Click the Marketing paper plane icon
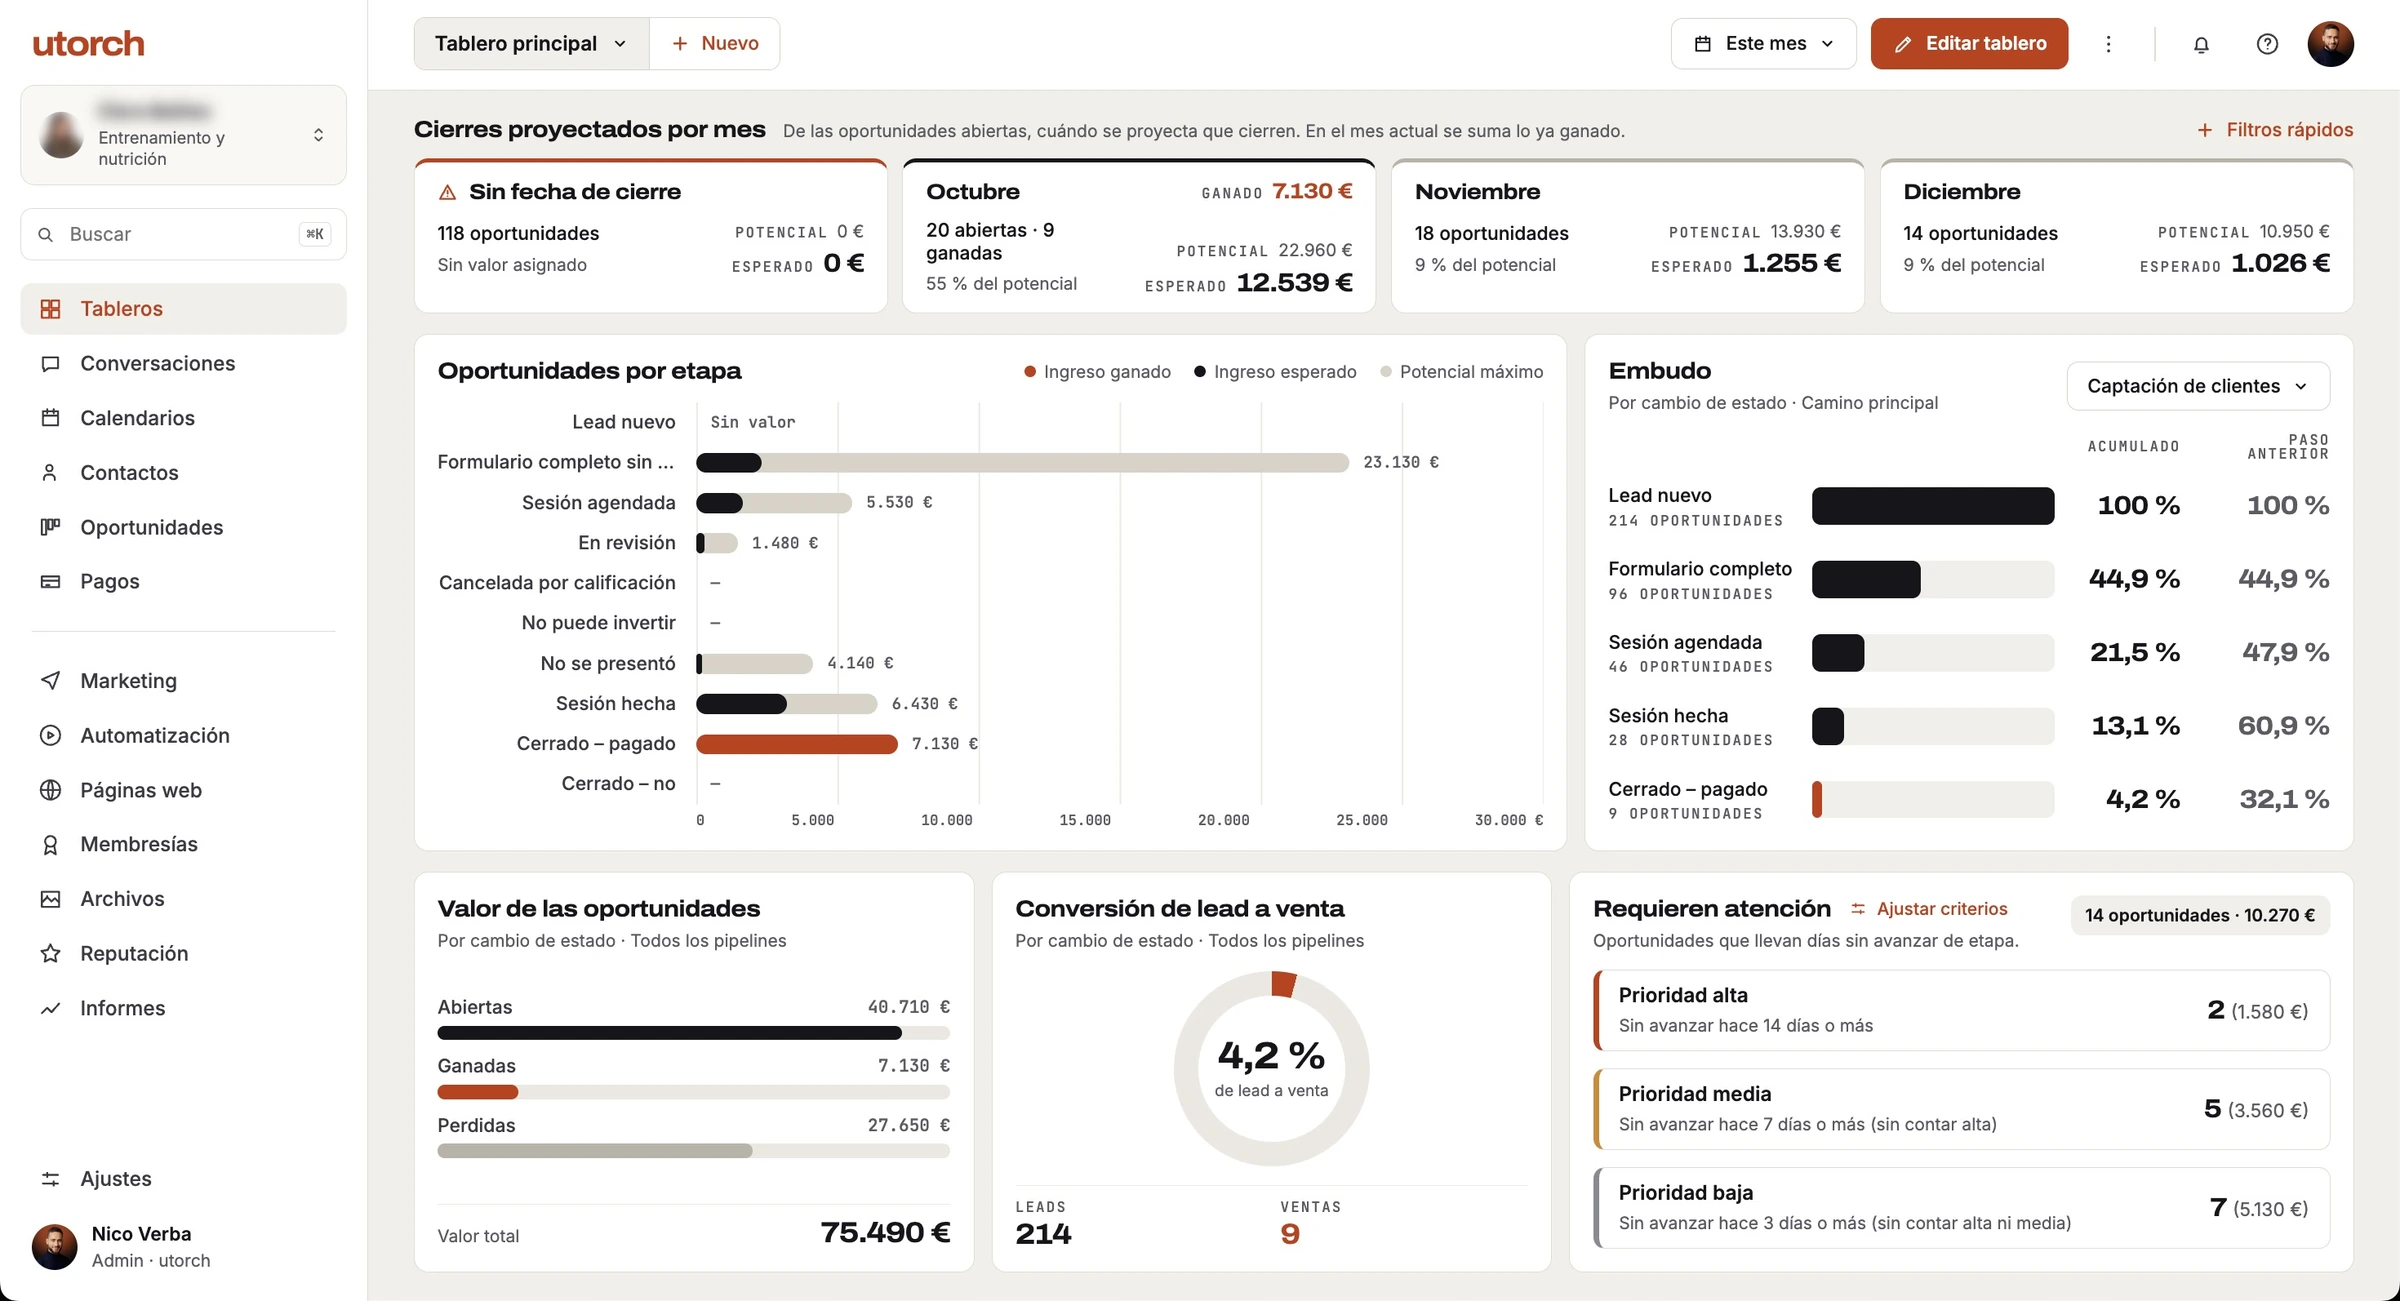The width and height of the screenshot is (2400, 1301). [x=50, y=681]
